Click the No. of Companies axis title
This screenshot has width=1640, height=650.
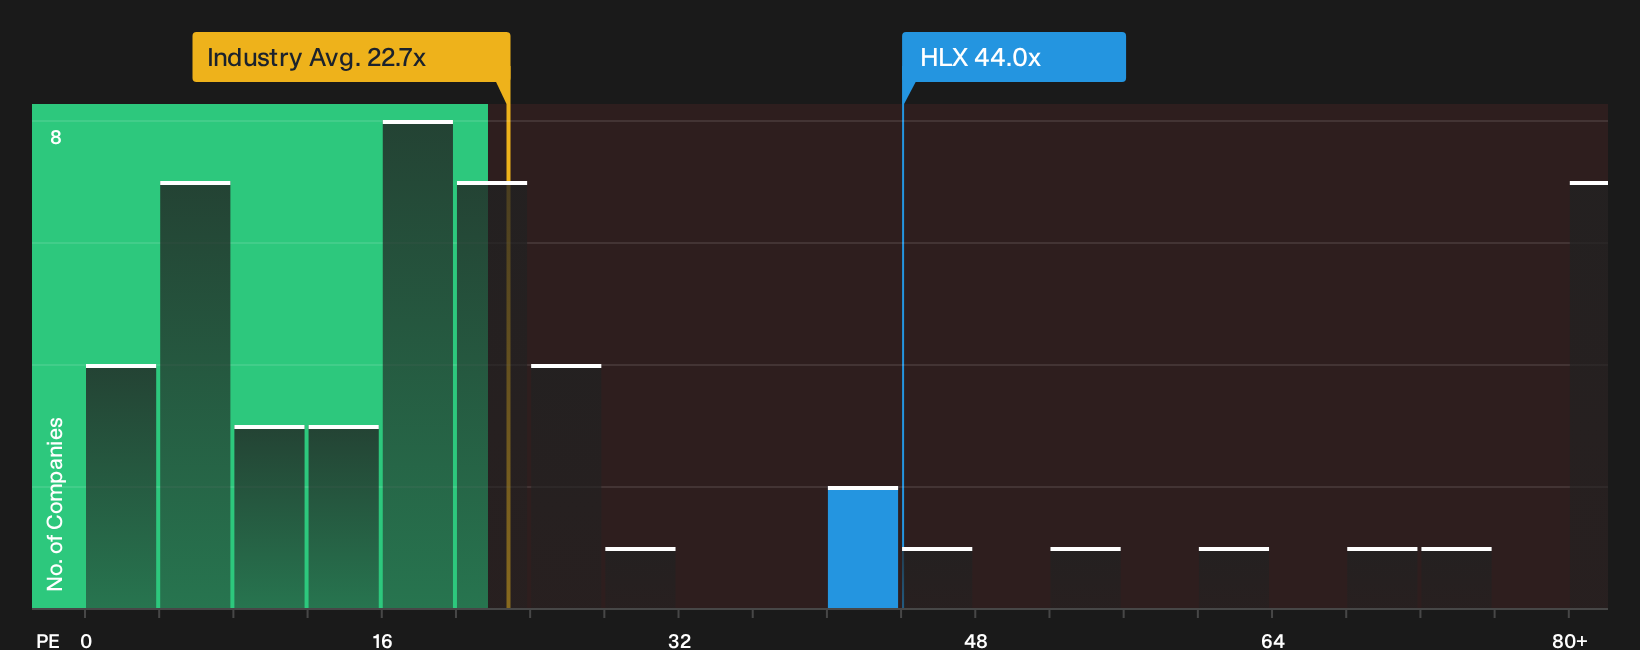(55, 504)
